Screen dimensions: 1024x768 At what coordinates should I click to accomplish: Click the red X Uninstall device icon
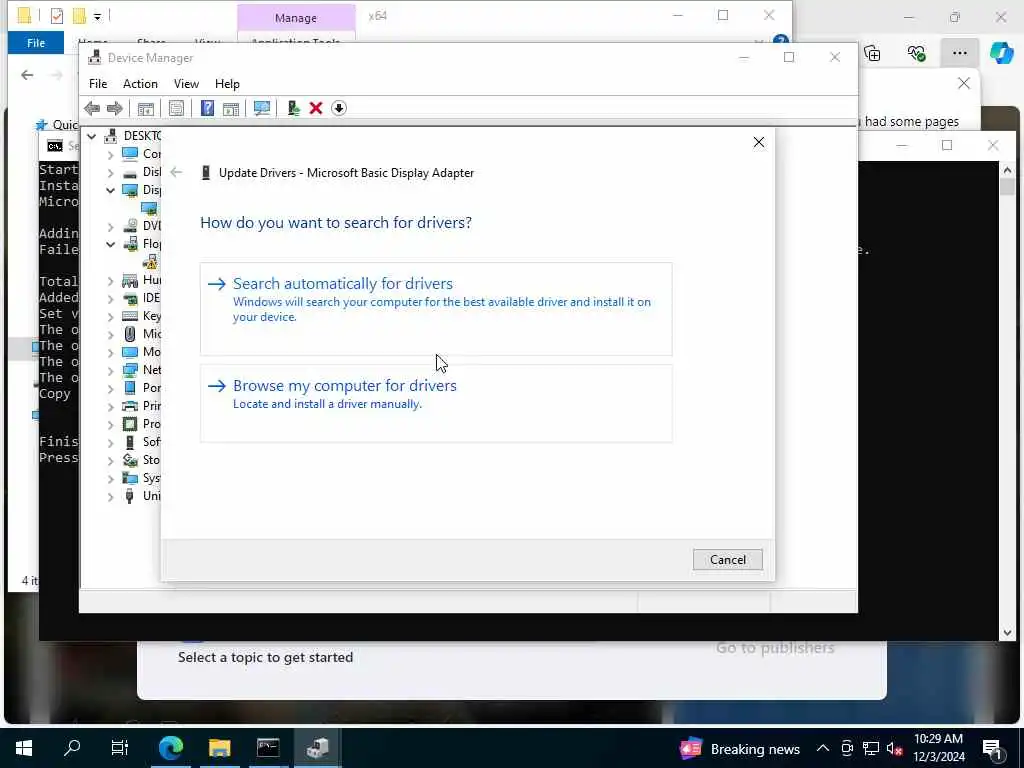(x=316, y=108)
